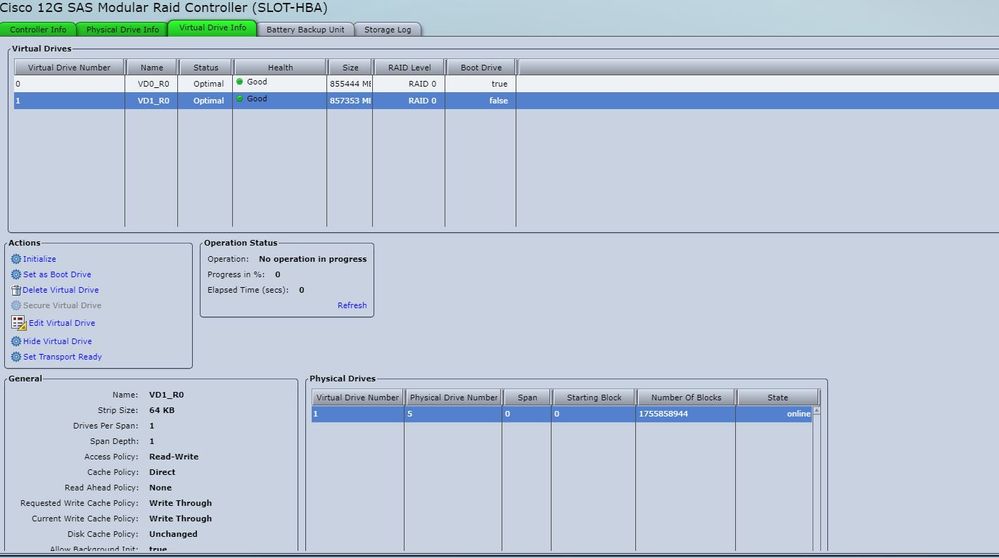Sort by Physical Drive Number column header
The image size is (999, 558).
point(454,397)
